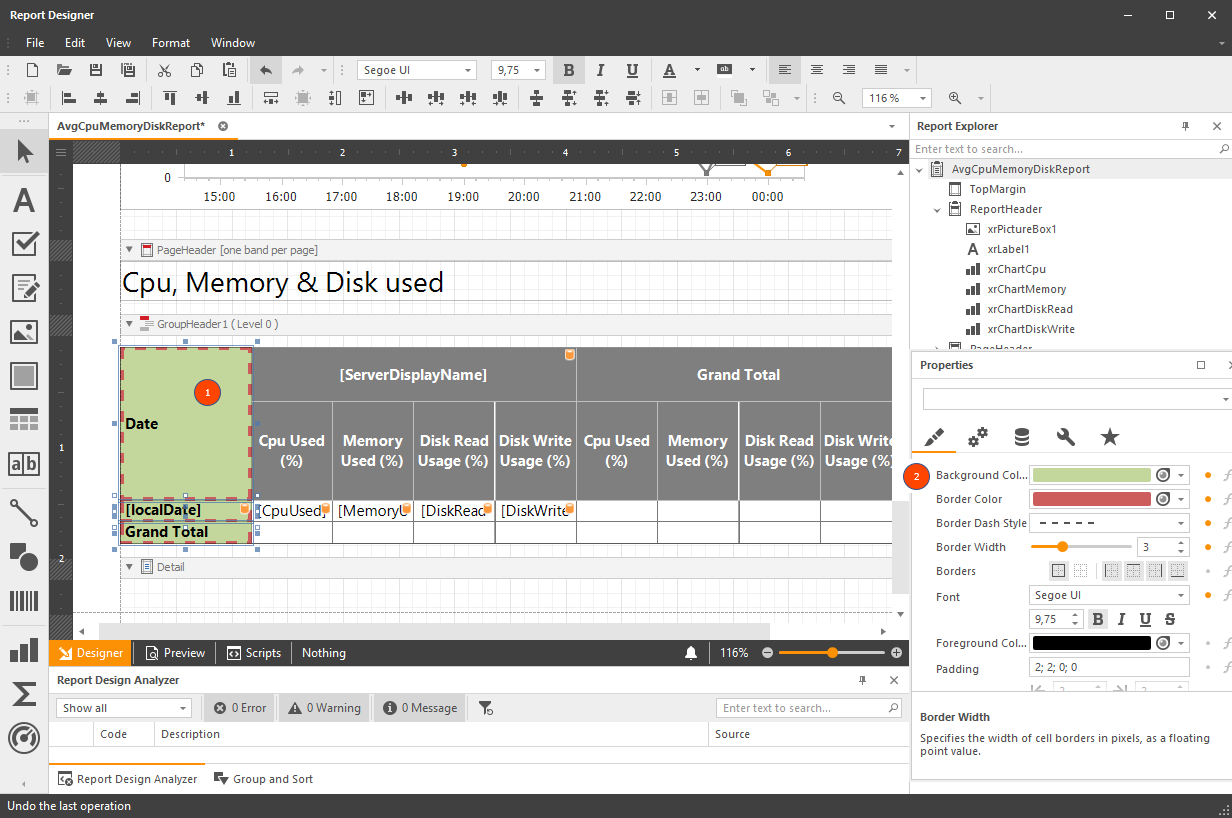Collapse the ReportHeader node in Report Explorer

937,209
